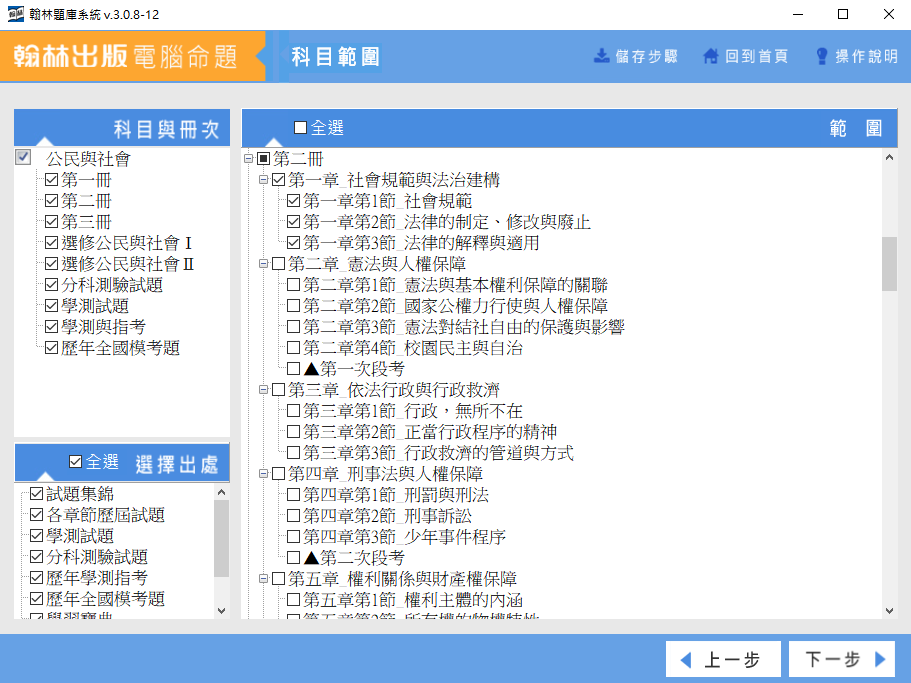The height and width of the screenshot is (683, 911).
Task: Toggle the 全選 checkbox in the 範圍 header
Action: click(300, 127)
